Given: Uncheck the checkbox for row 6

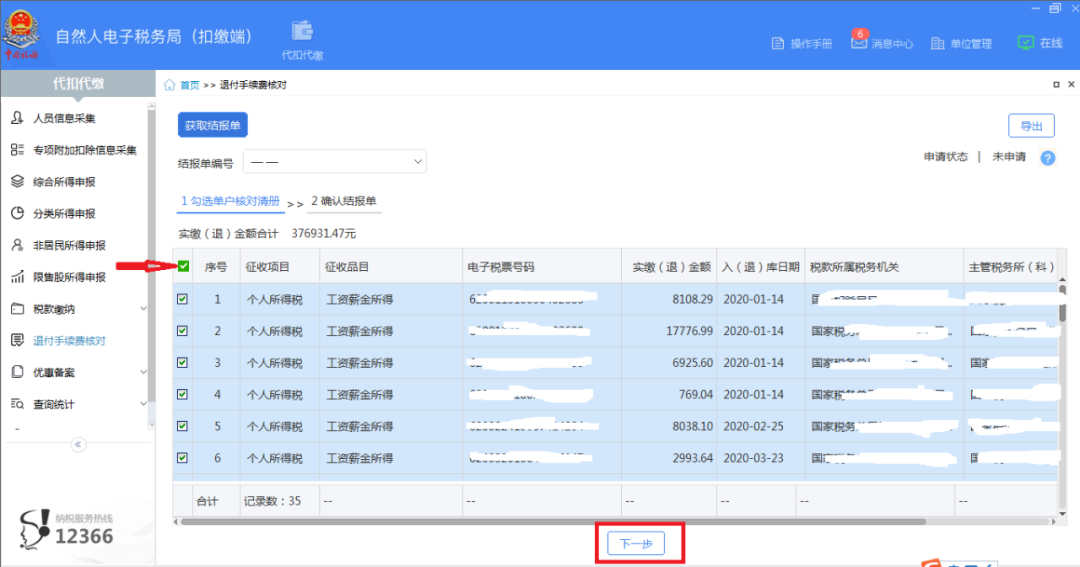Looking at the screenshot, I should (x=183, y=457).
